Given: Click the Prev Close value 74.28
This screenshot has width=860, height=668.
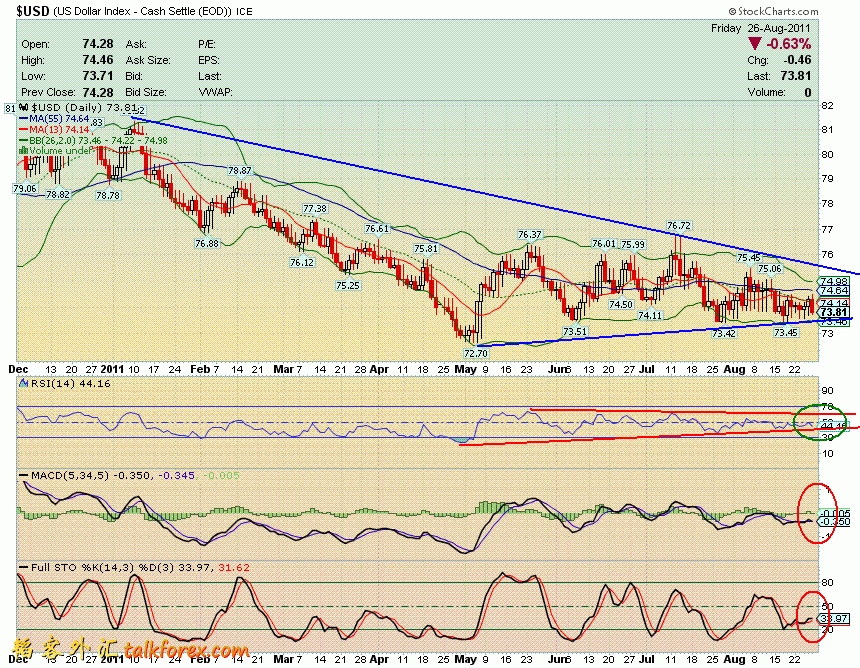Looking at the screenshot, I should tap(98, 92).
